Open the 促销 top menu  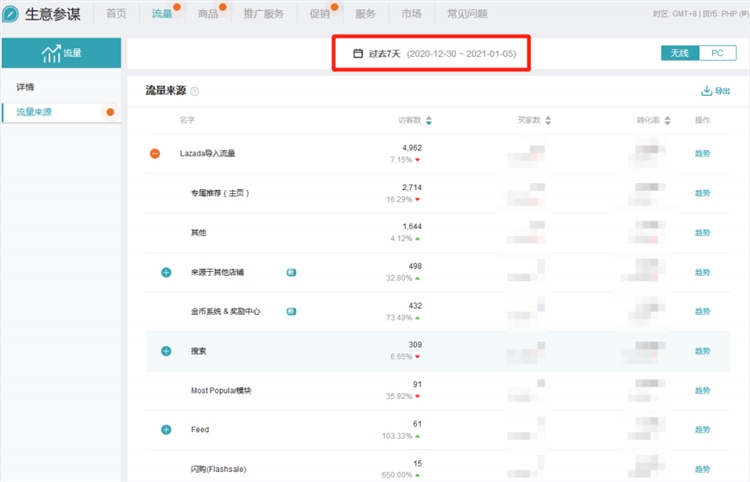(320, 13)
